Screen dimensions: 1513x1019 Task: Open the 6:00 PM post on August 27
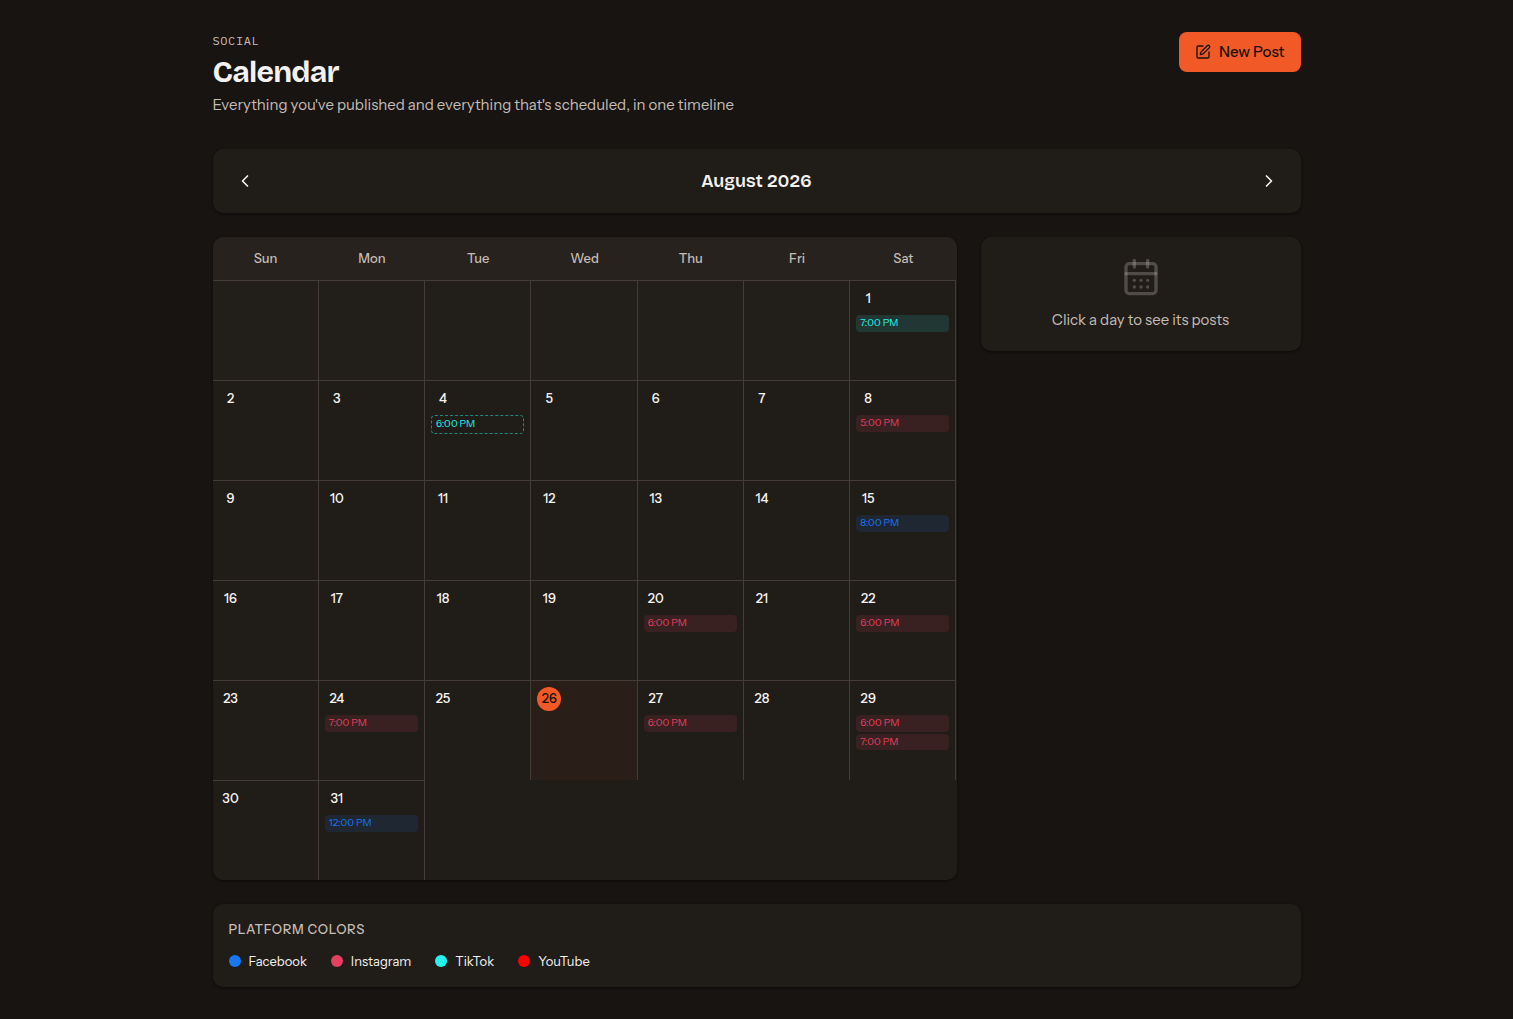point(690,723)
